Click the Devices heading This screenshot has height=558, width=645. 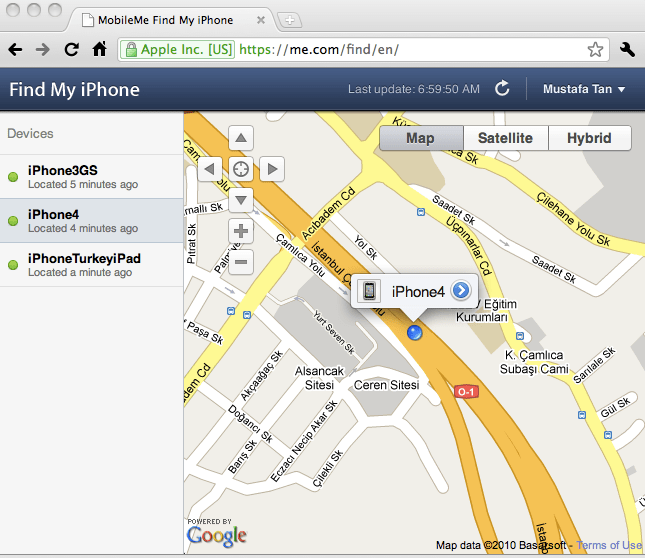point(30,134)
